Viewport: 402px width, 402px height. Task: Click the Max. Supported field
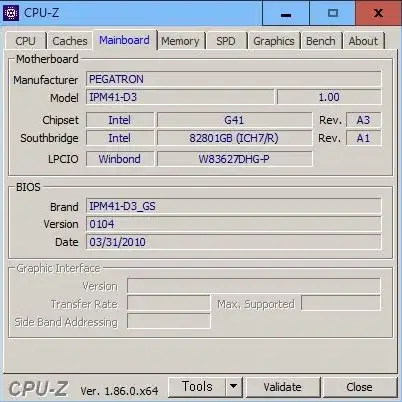click(341, 303)
